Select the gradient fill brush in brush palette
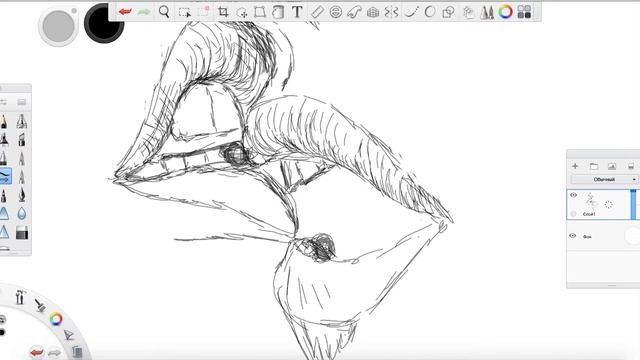This screenshot has height=360, width=640. (x=22, y=233)
